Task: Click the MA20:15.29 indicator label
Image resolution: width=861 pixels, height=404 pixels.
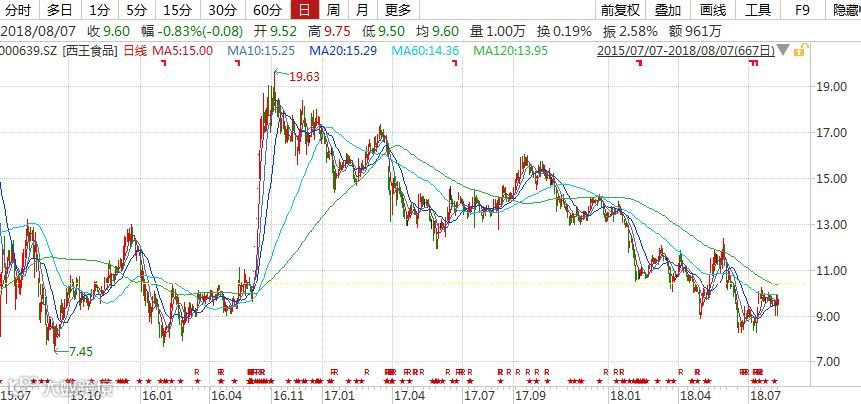Action: pos(343,51)
